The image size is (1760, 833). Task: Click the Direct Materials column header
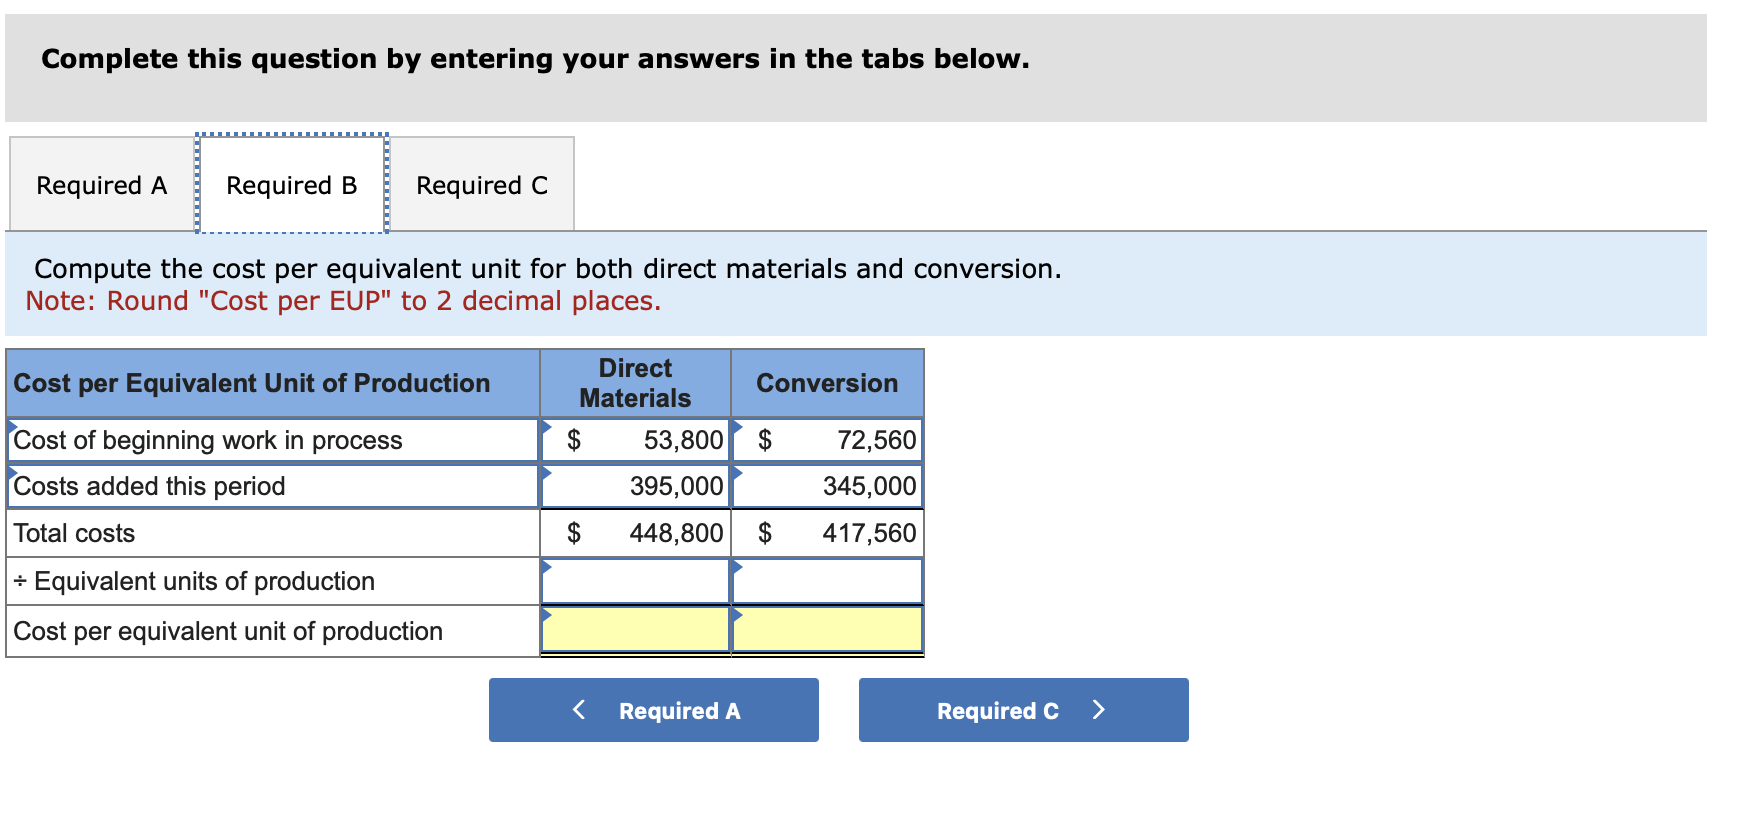point(635,383)
